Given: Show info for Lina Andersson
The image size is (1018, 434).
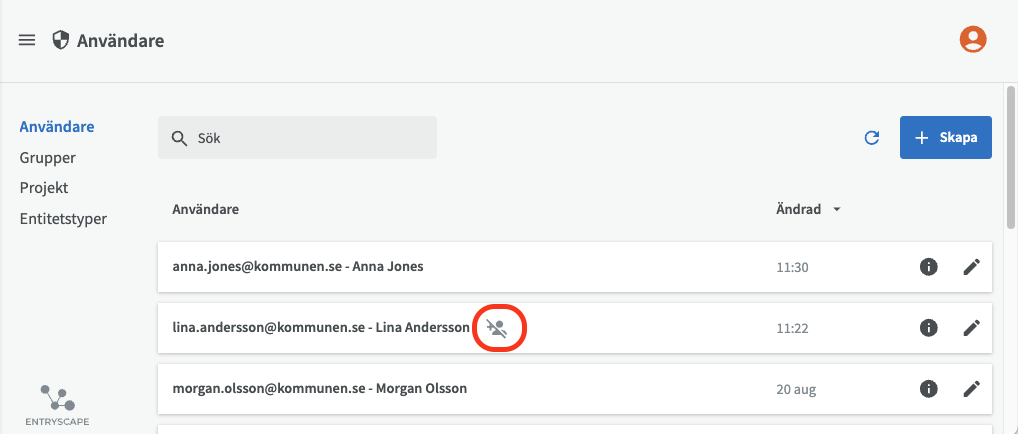Looking at the screenshot, I should point(929,327).
